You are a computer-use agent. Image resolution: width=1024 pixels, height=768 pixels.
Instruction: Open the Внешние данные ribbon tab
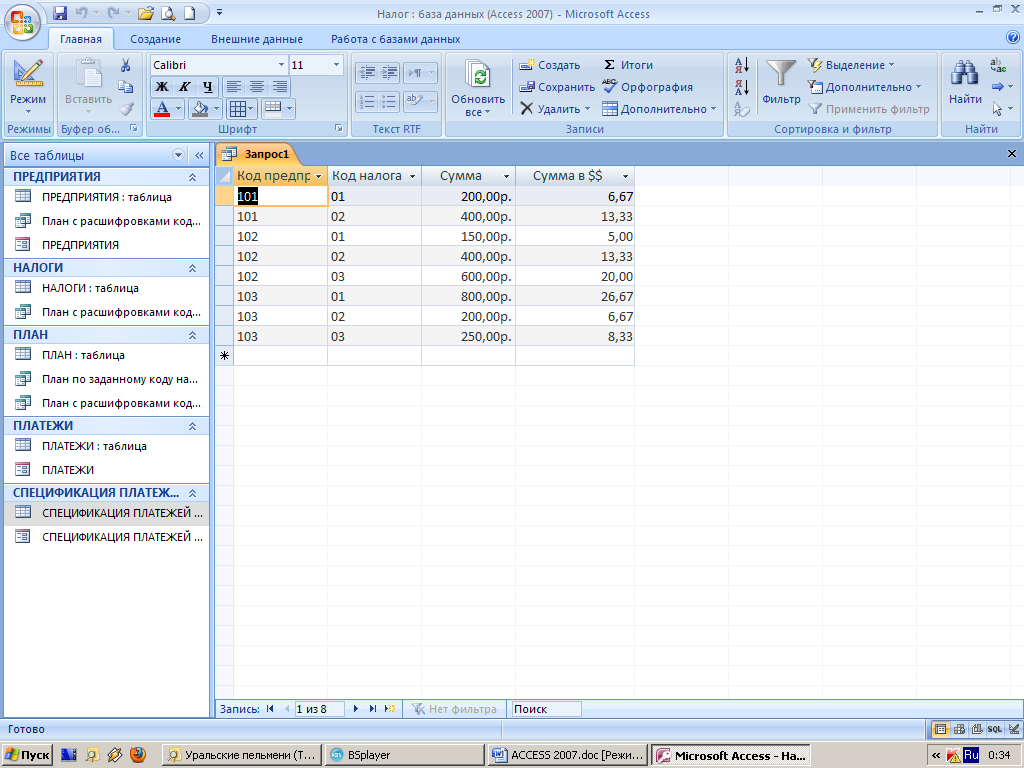point(257,39)
